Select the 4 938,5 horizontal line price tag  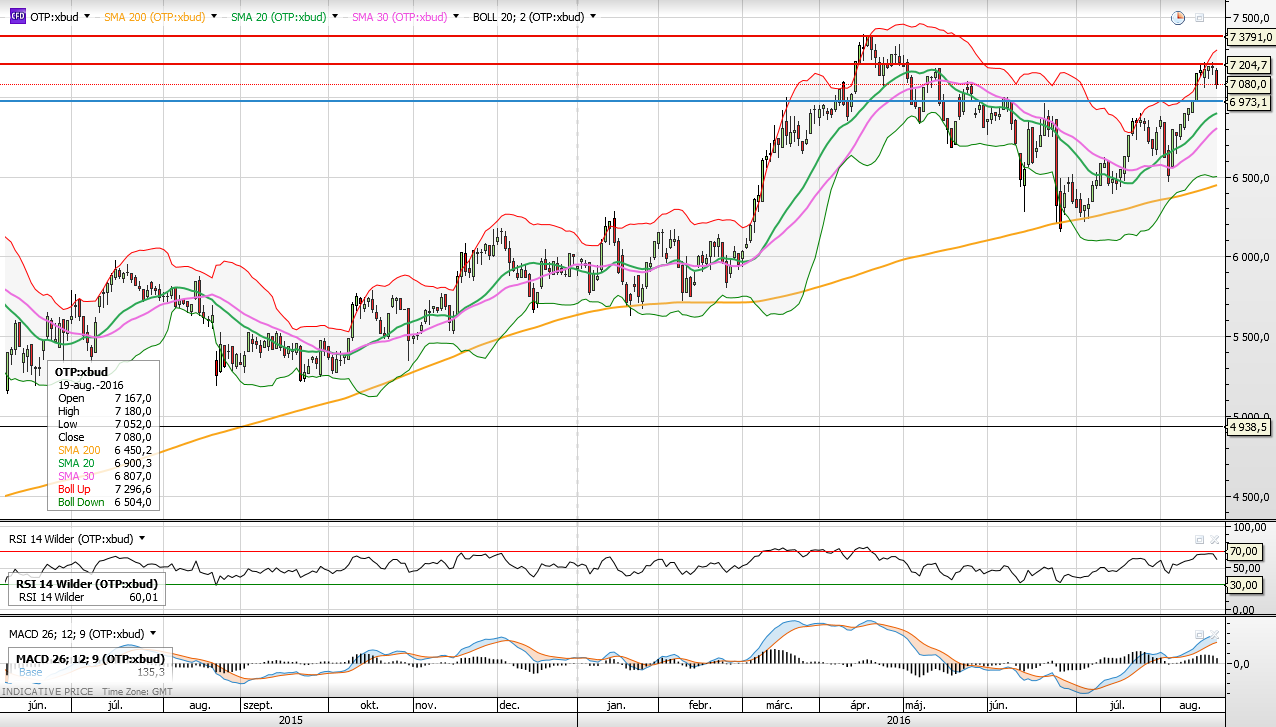pos(1251,427)
